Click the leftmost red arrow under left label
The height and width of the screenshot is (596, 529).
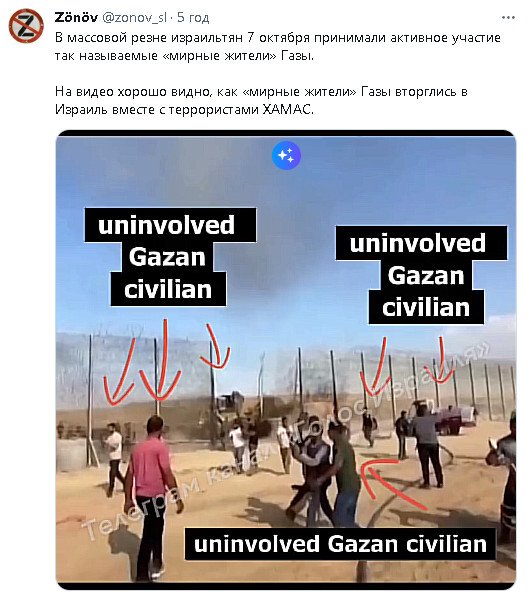click(x=120, y=372)
